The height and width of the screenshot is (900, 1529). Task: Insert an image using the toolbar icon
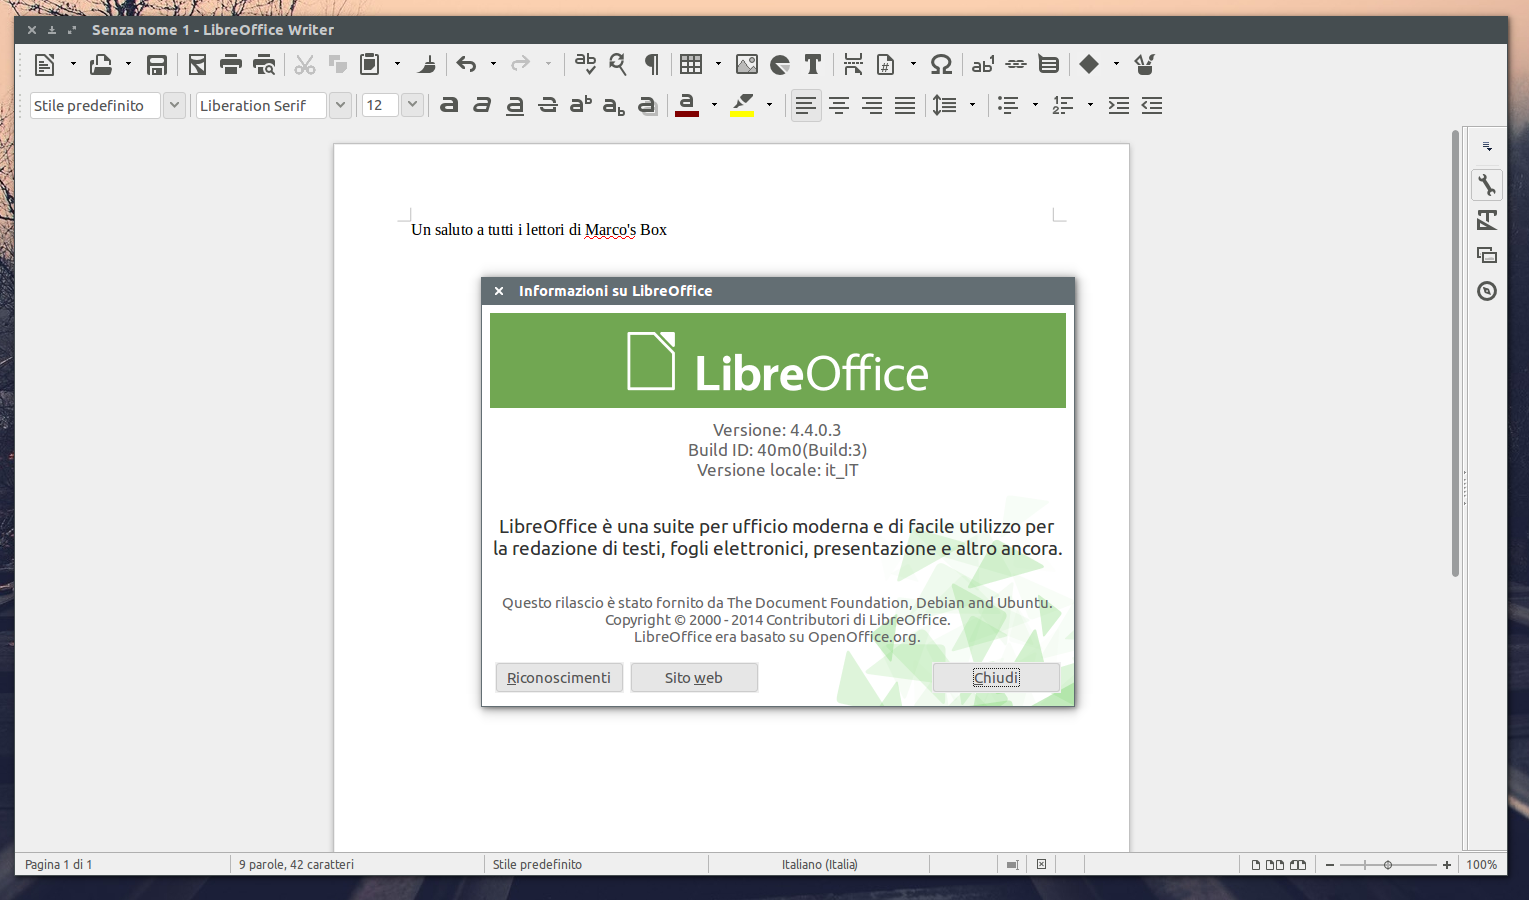746,64
